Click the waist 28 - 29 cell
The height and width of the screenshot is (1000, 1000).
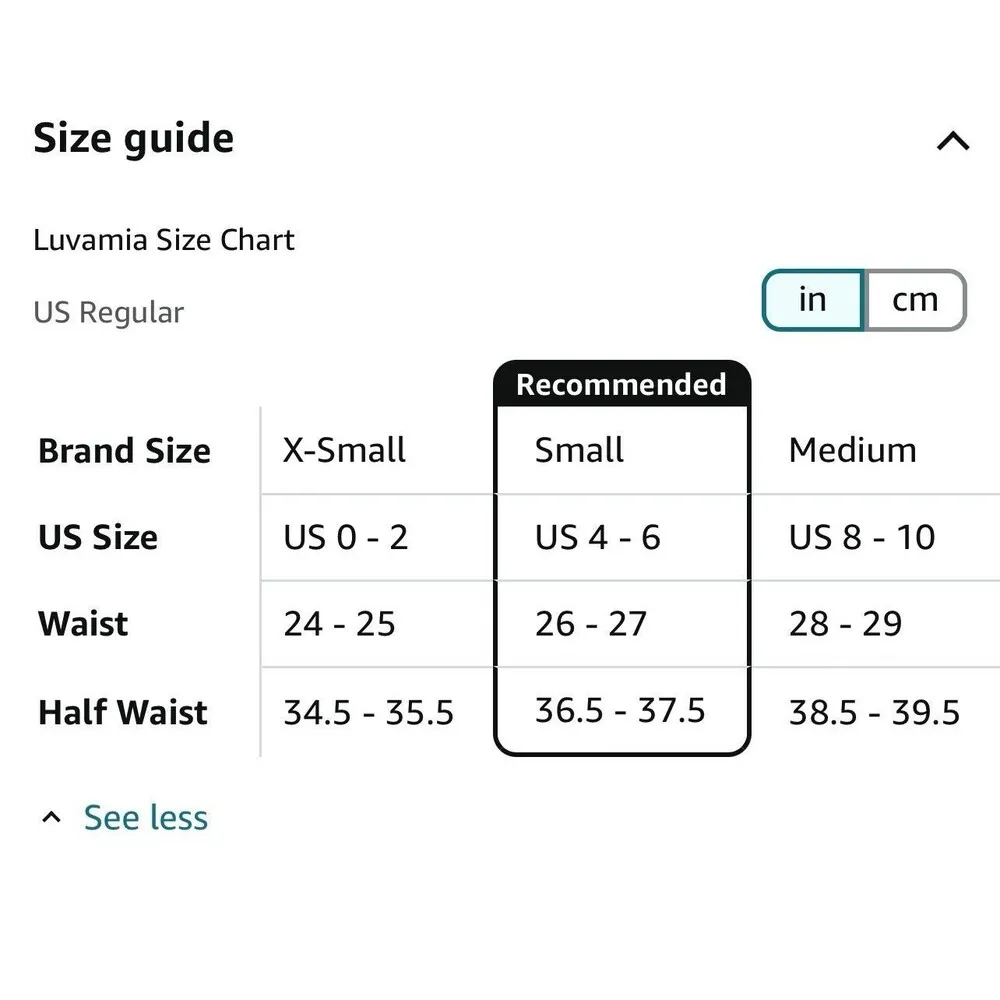coord(845,624)
